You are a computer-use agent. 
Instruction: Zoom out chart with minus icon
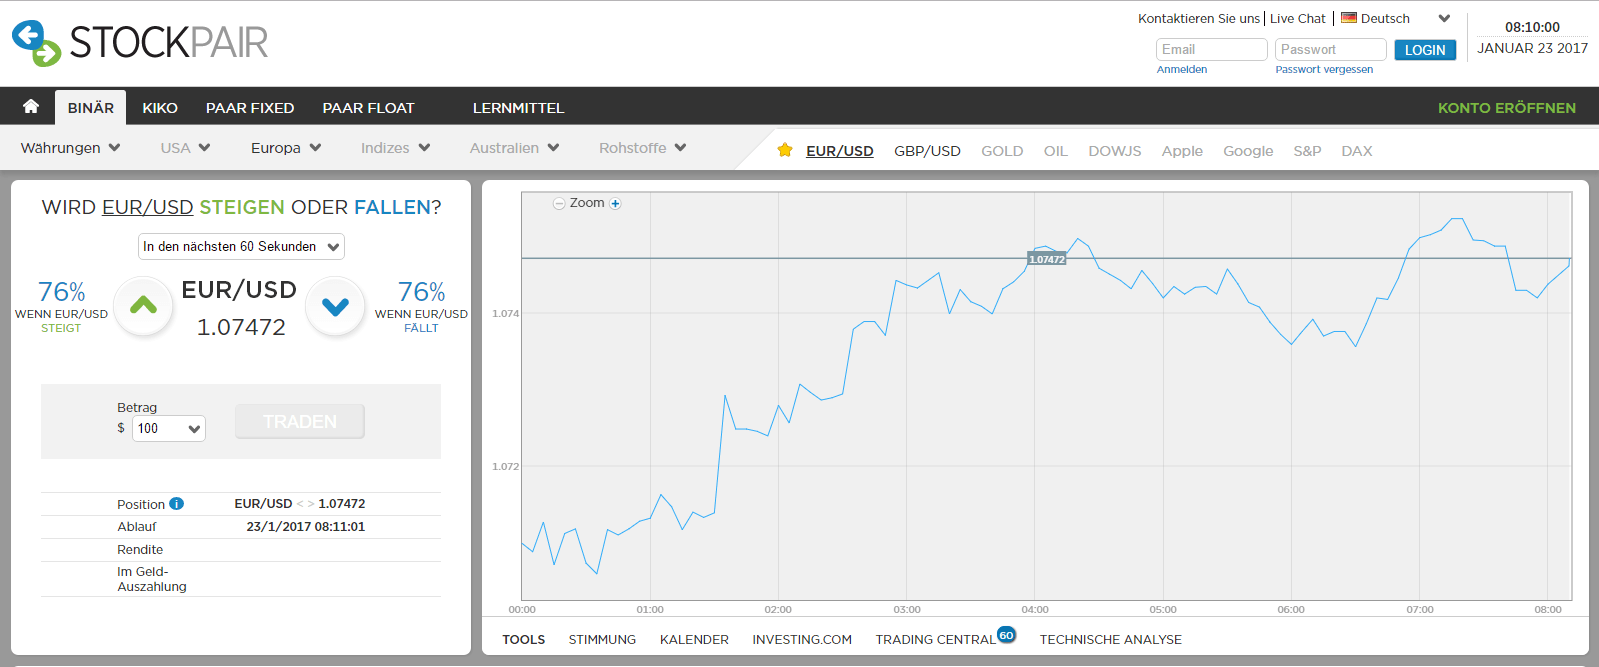pos(559,203)
